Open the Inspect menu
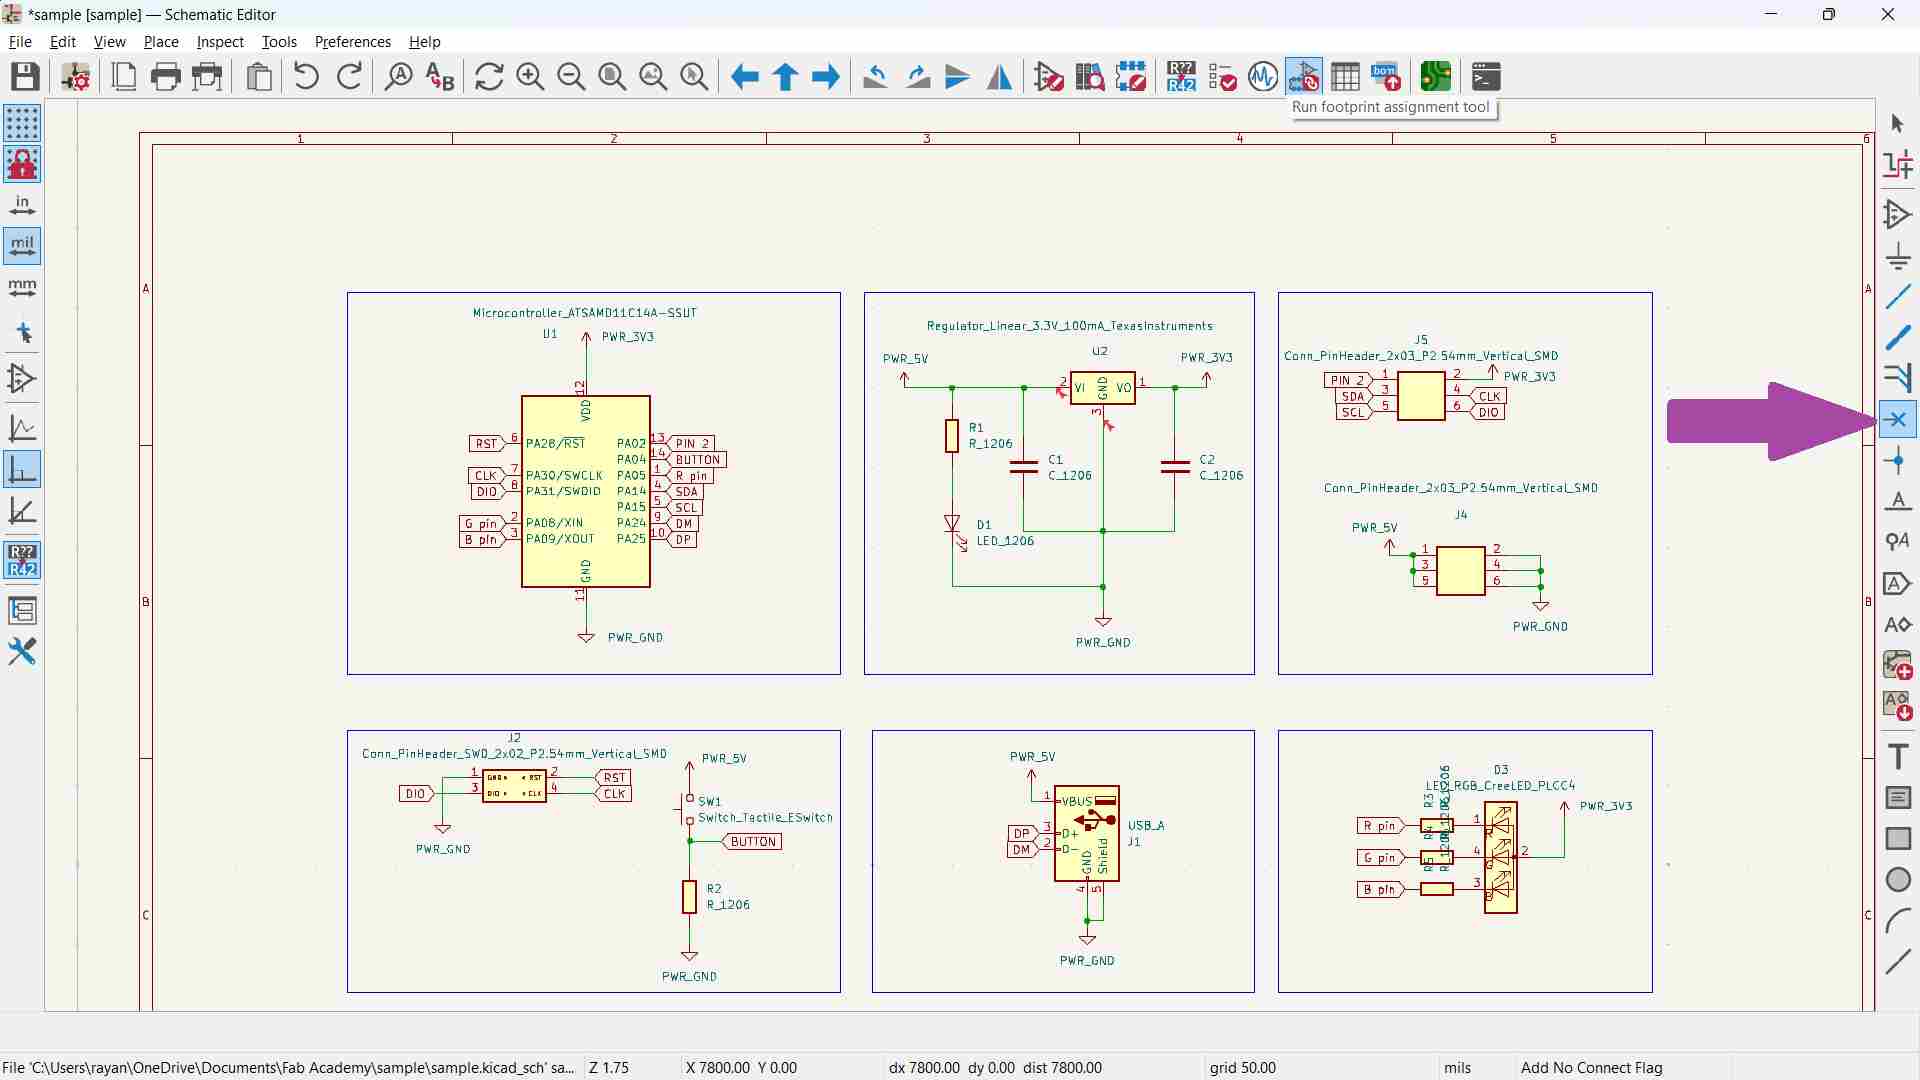 (220, 42)
